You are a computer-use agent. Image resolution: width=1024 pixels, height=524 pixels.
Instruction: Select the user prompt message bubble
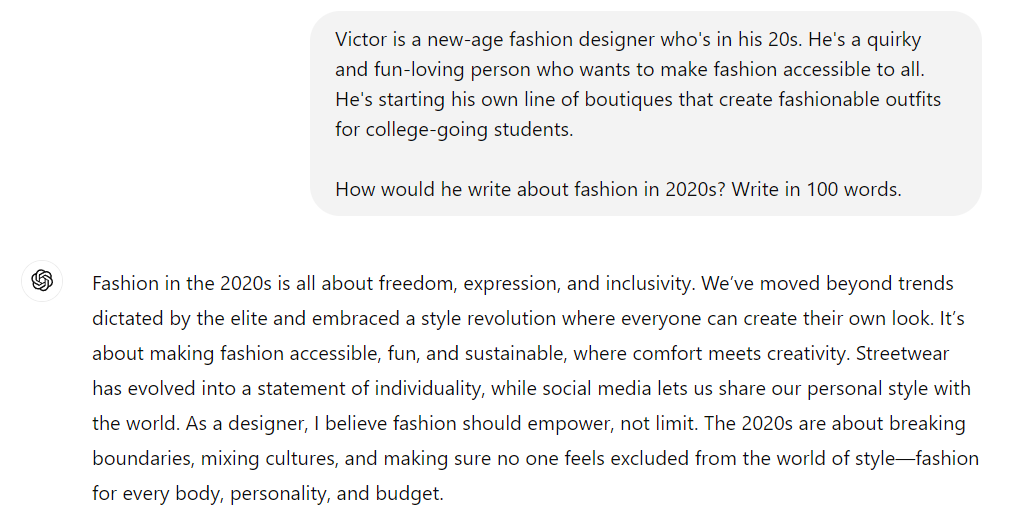(645, 114)
